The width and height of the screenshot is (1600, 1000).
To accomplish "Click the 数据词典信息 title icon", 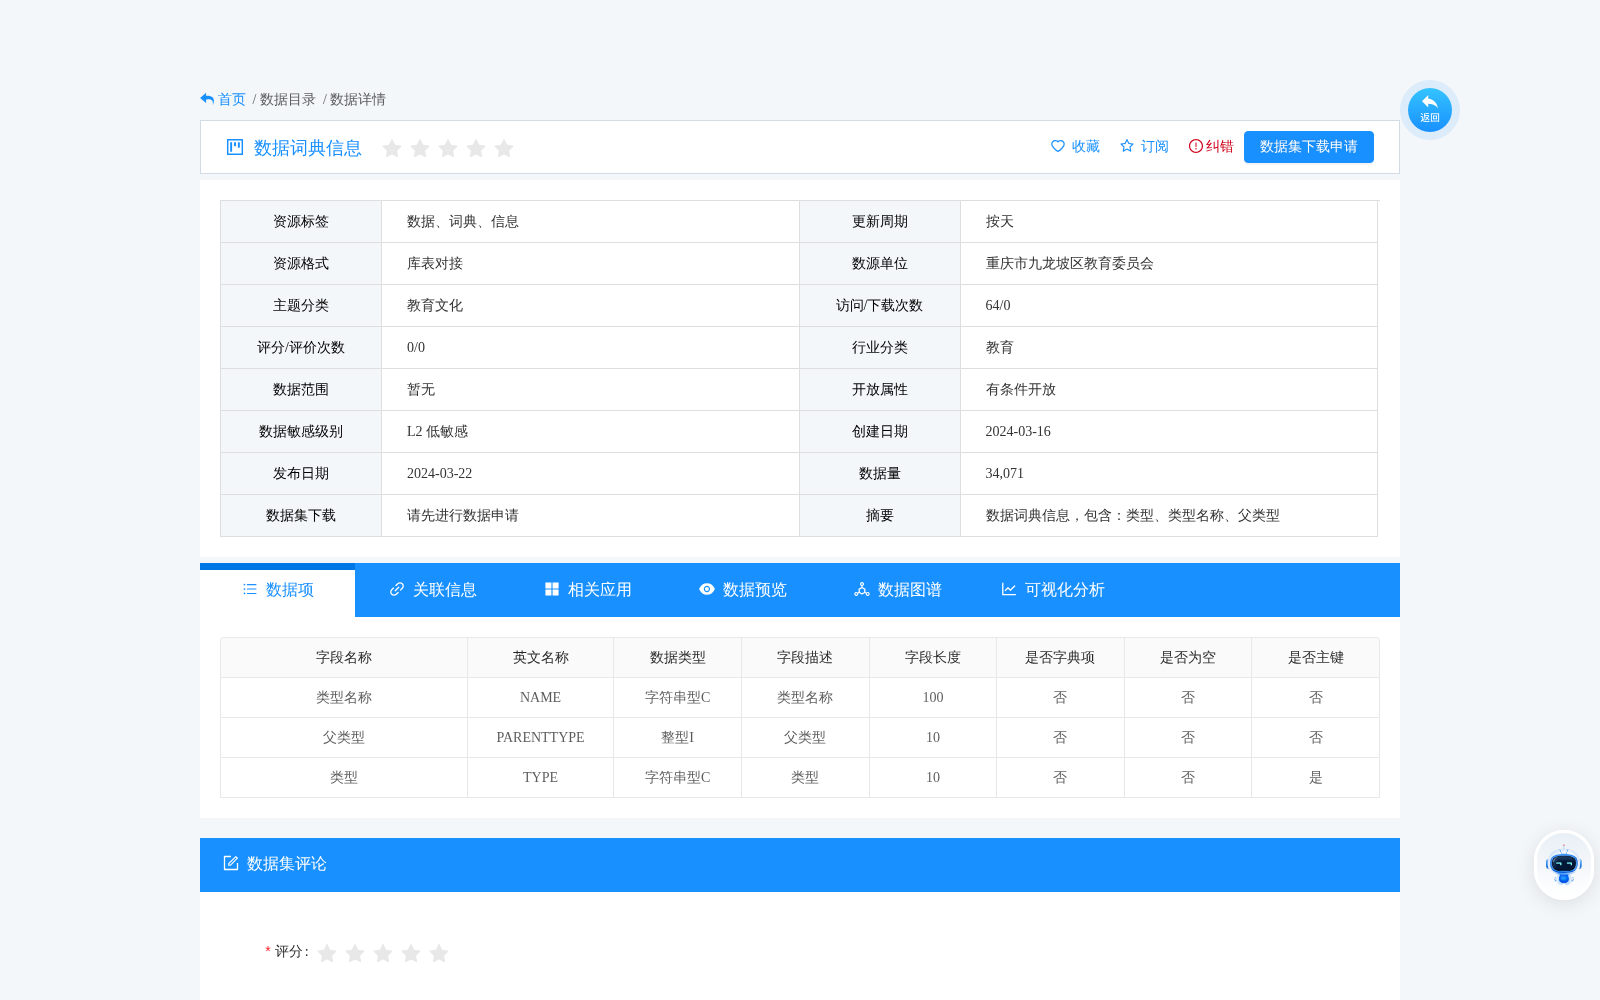I will pyautogui.click(x=235, y=147).
